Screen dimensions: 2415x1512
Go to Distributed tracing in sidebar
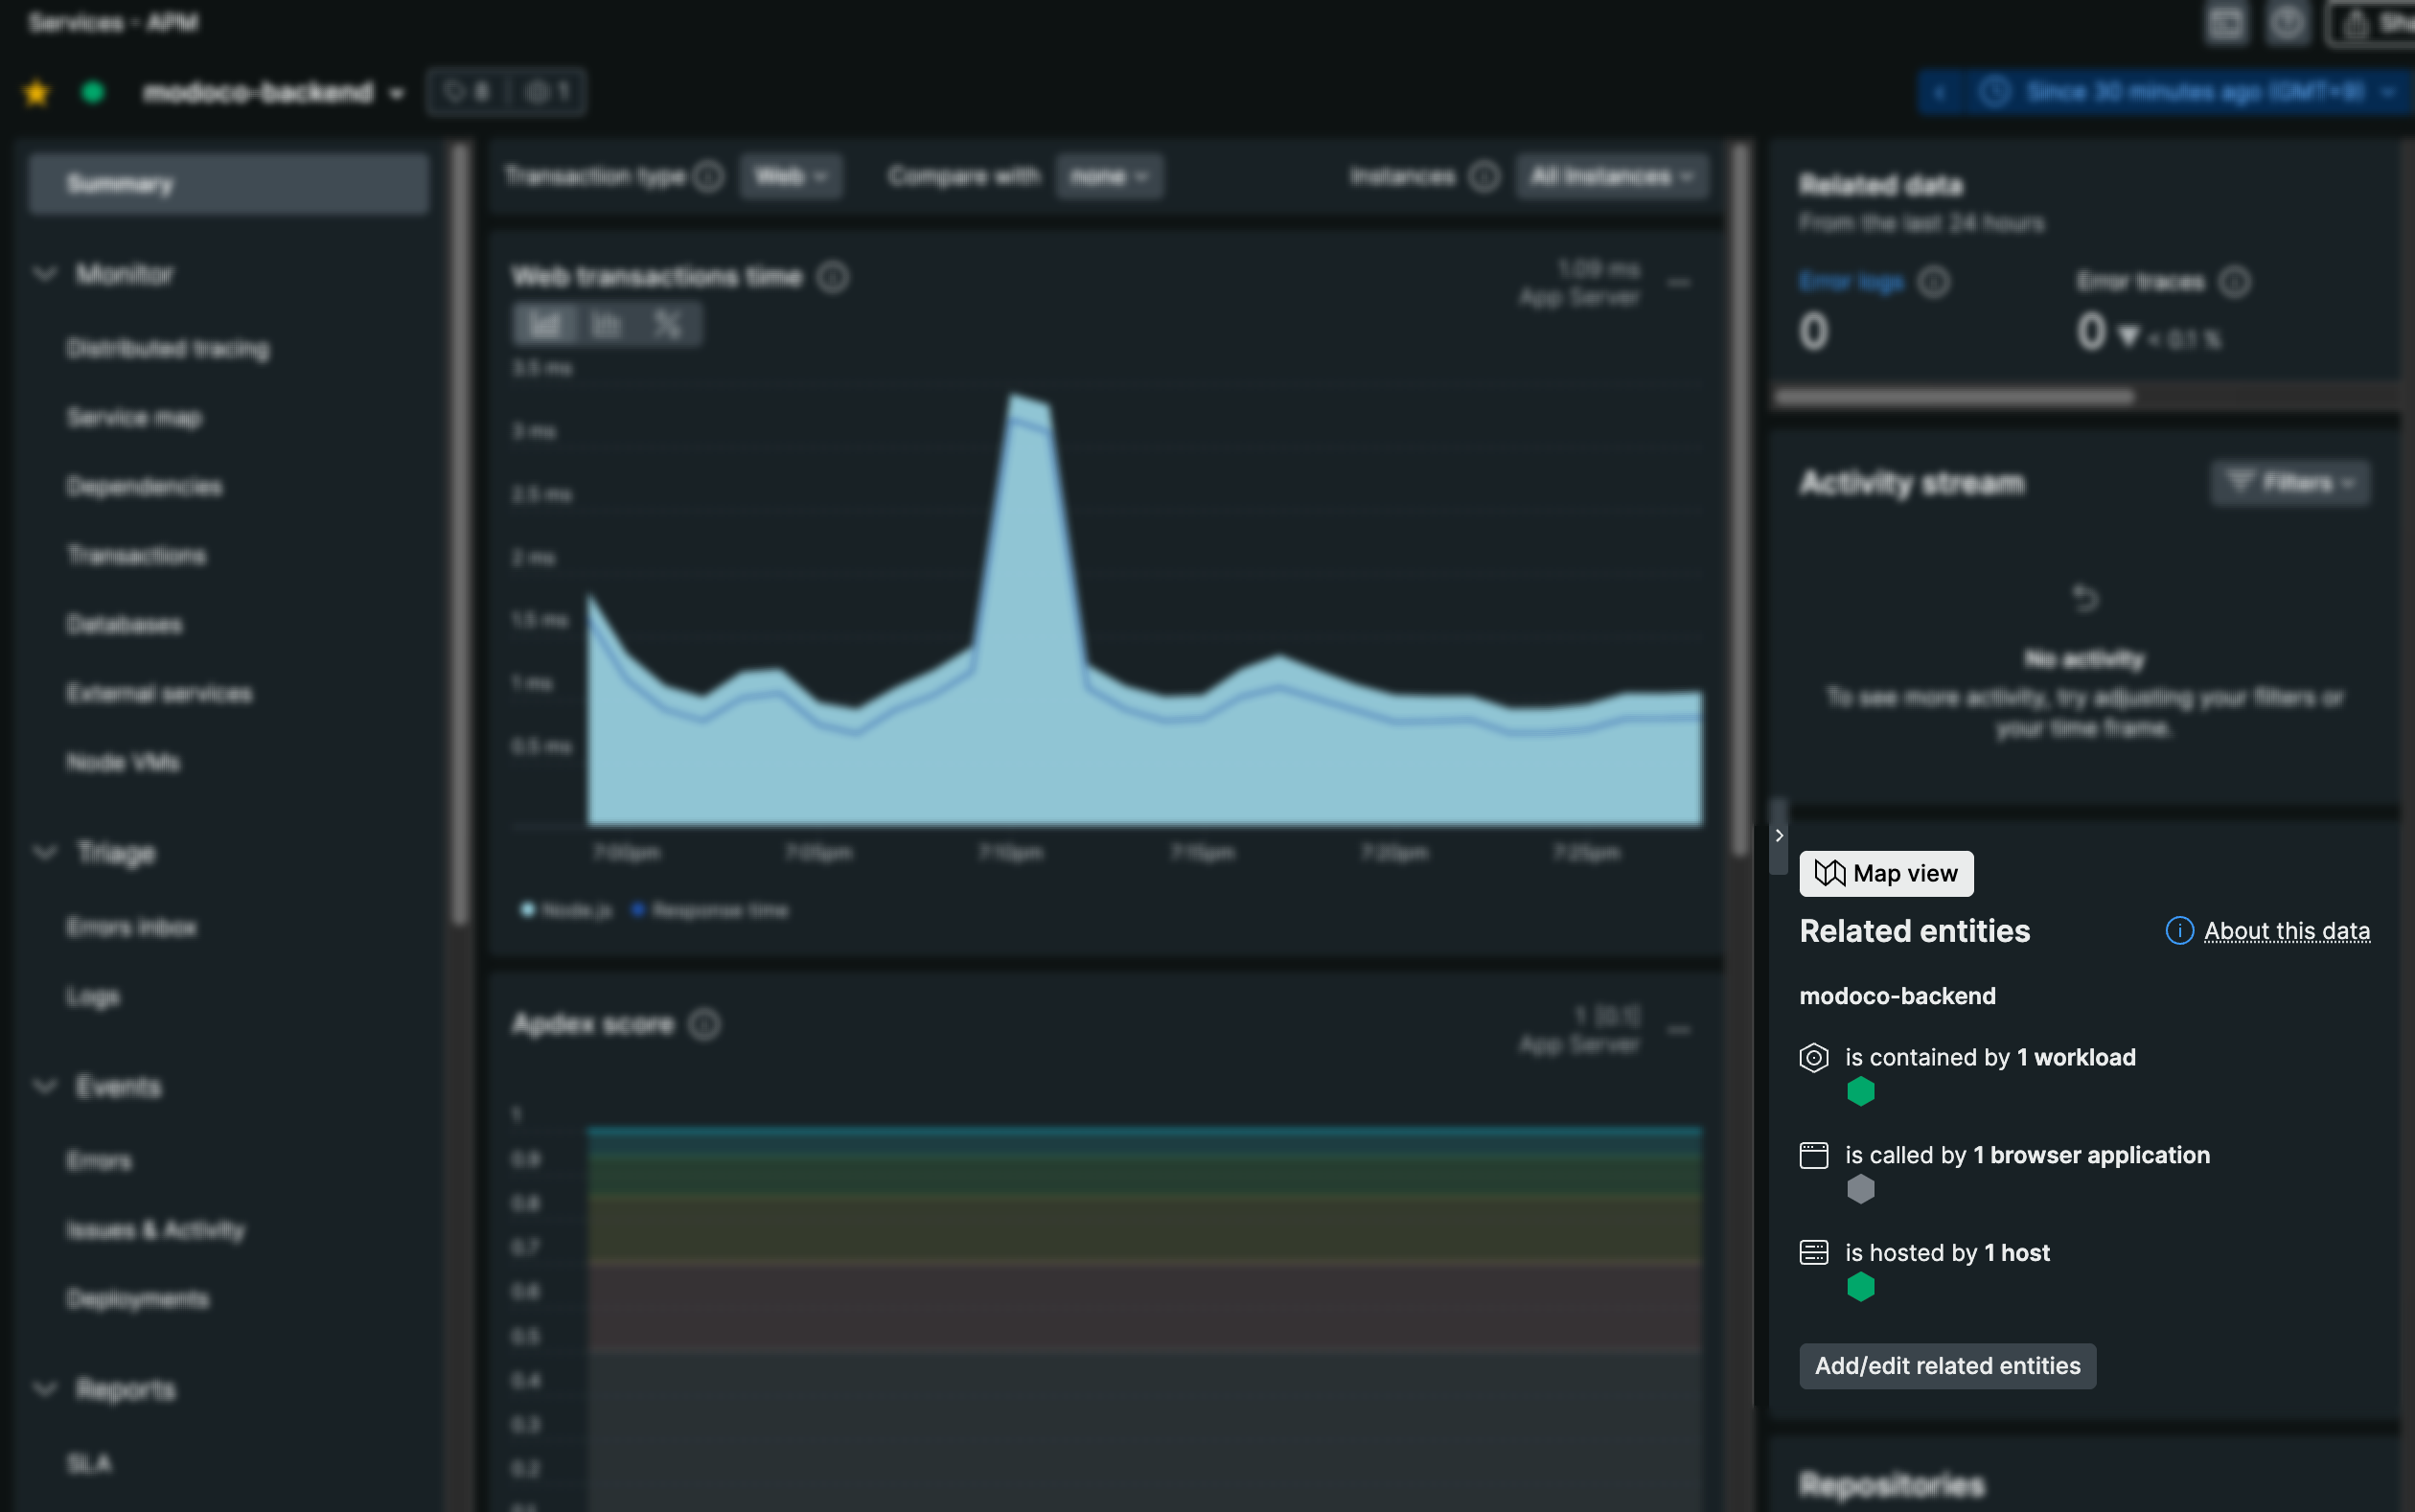tap(167, 348)
